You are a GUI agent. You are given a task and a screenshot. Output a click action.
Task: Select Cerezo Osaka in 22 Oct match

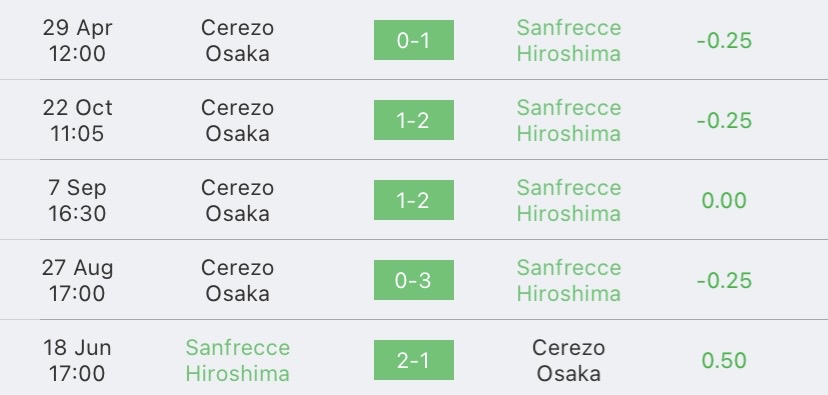238,120
